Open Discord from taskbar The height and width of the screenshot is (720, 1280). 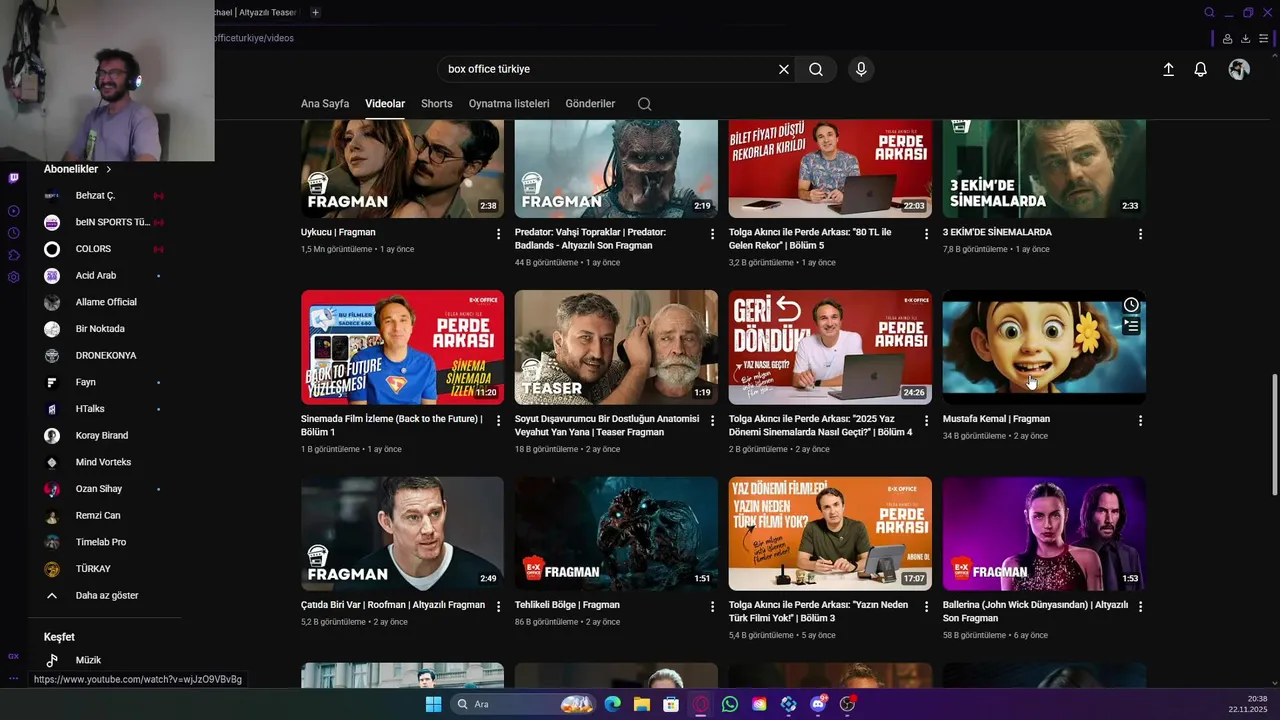pyautogui.click(x=818, y=704)
